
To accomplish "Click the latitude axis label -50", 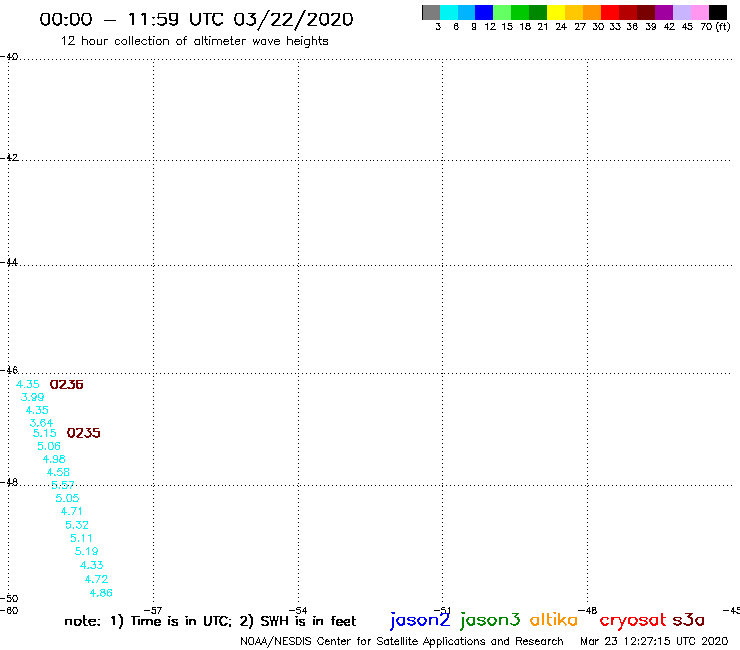I will (9, 599).
